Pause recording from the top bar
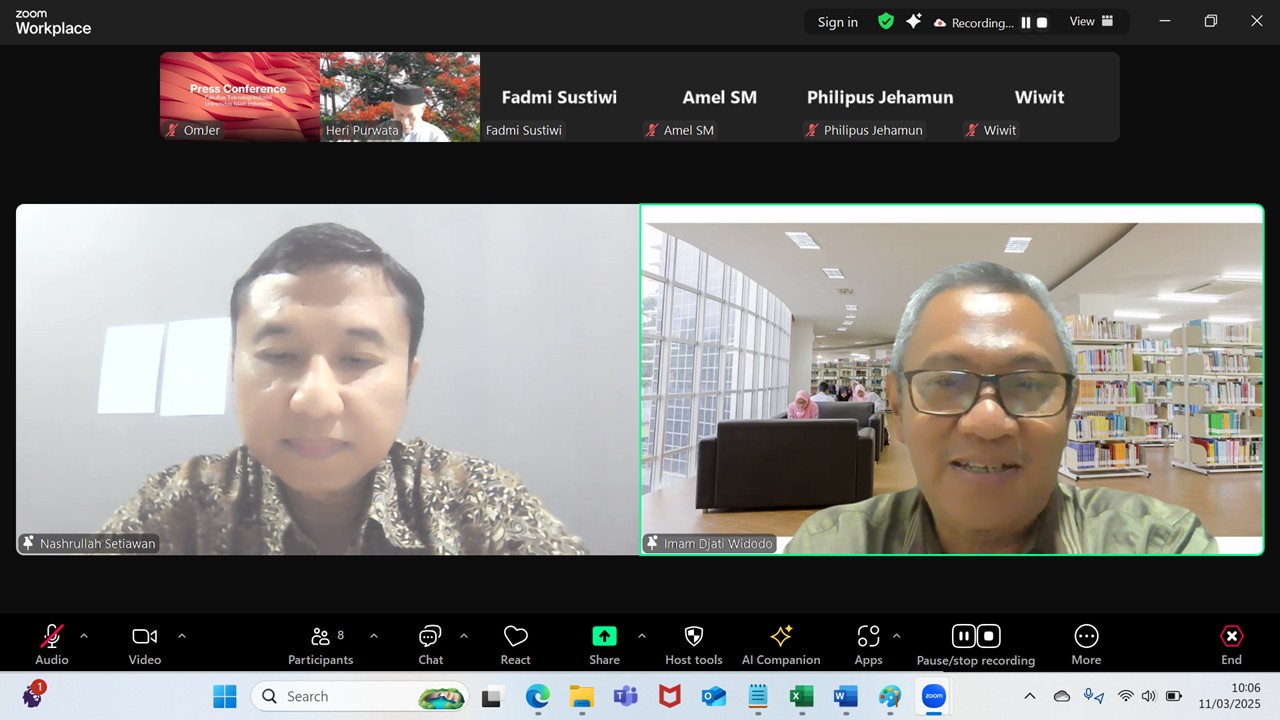 click(1026, 22)
